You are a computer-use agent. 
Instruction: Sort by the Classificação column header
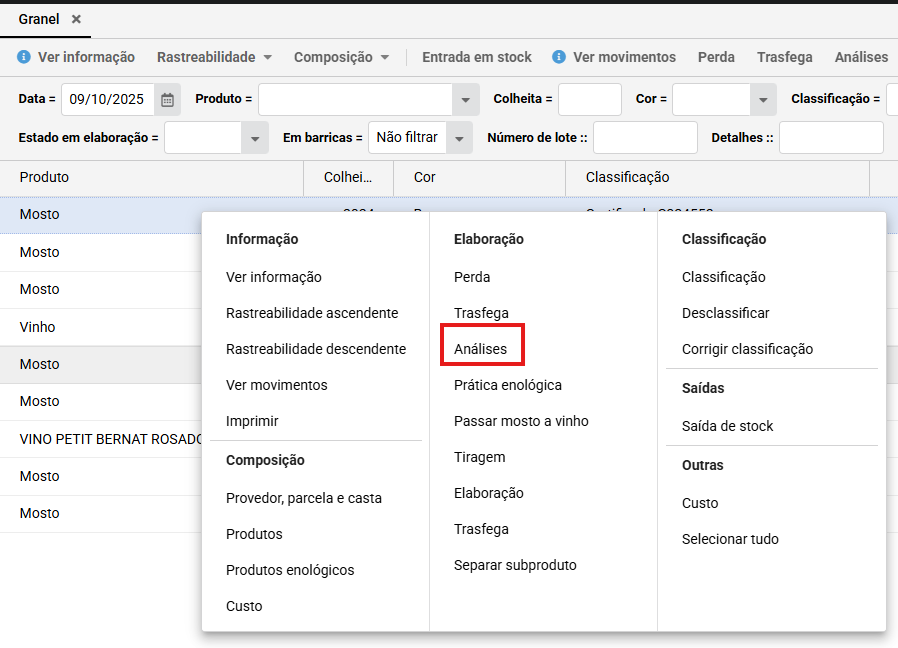(x=717, y=177)
